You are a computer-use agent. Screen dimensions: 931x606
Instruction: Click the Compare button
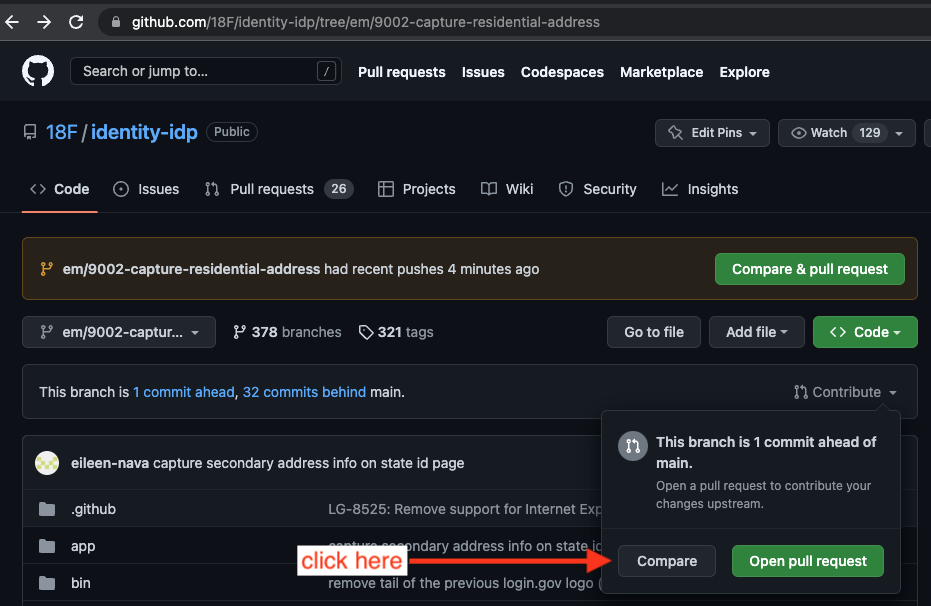(x=667, y=561)
